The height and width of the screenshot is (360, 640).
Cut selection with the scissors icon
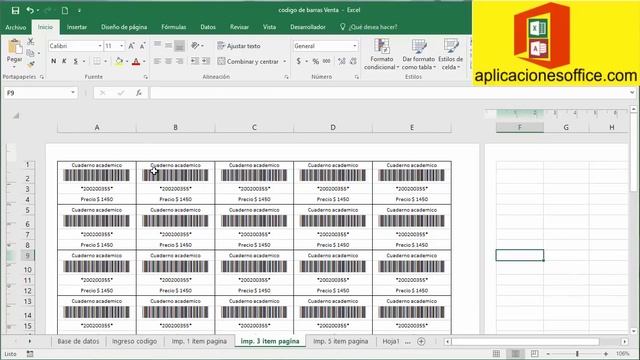(x=31, y=41)
